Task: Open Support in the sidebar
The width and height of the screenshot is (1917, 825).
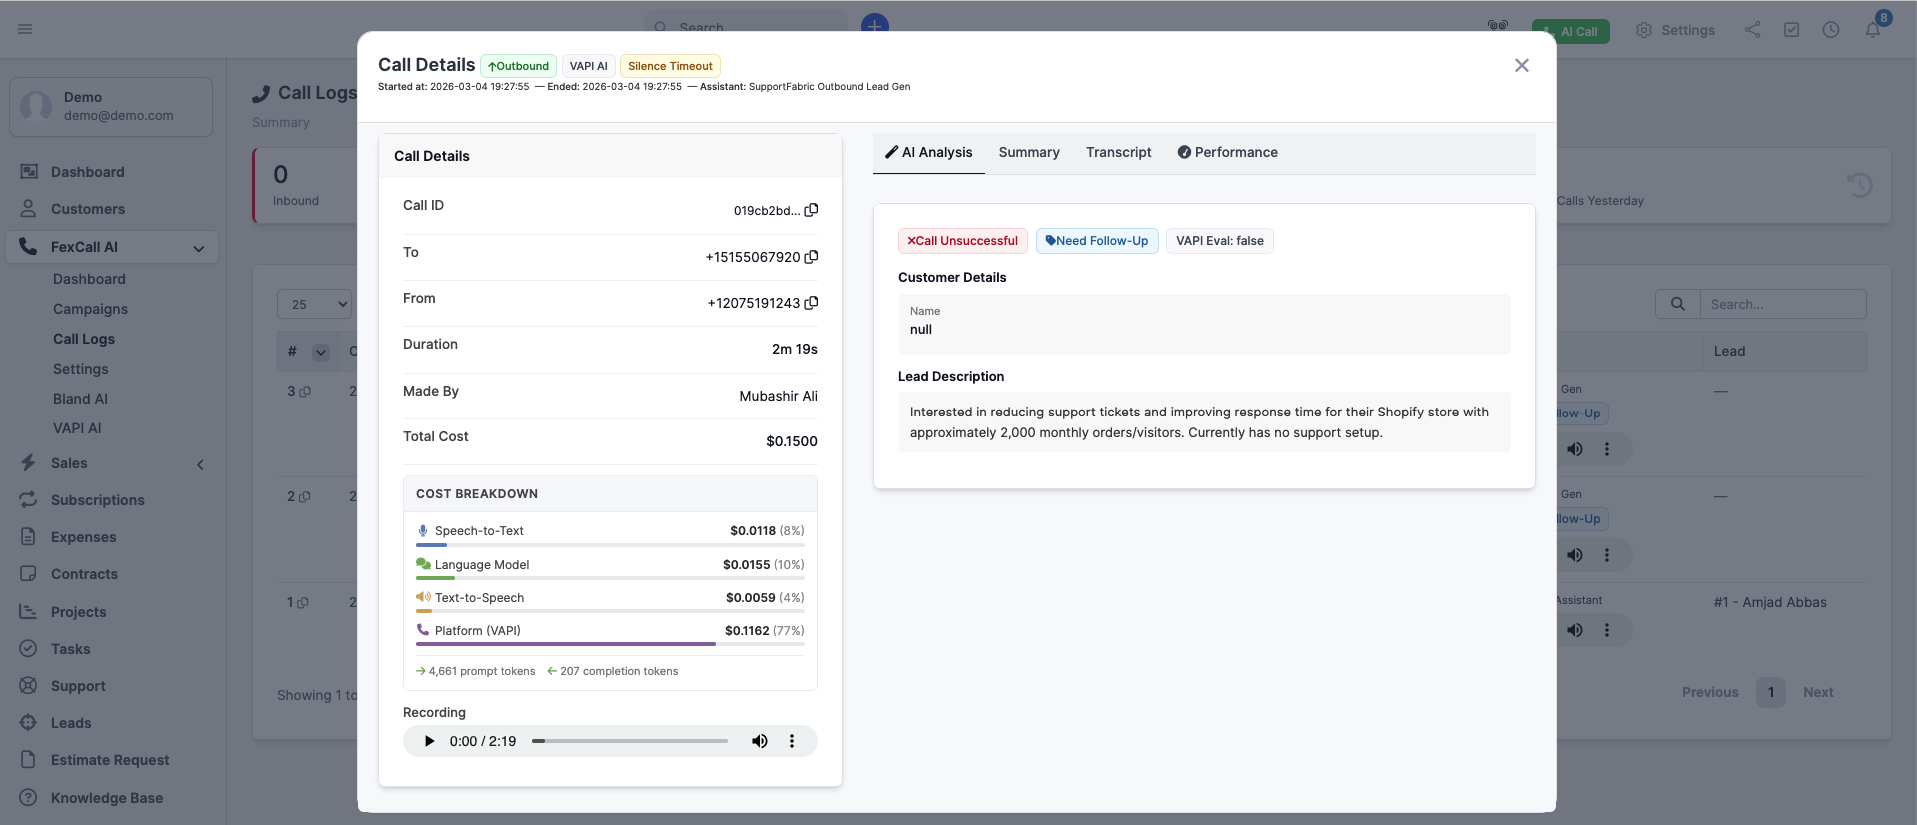Action: pos(78,686)
